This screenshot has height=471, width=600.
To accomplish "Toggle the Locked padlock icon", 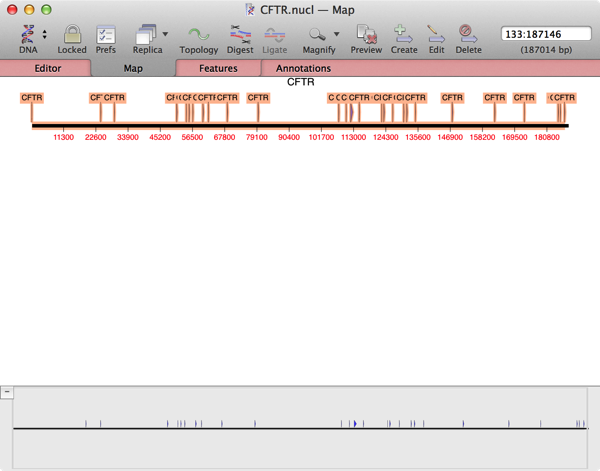I will click(x=71, y=34).
